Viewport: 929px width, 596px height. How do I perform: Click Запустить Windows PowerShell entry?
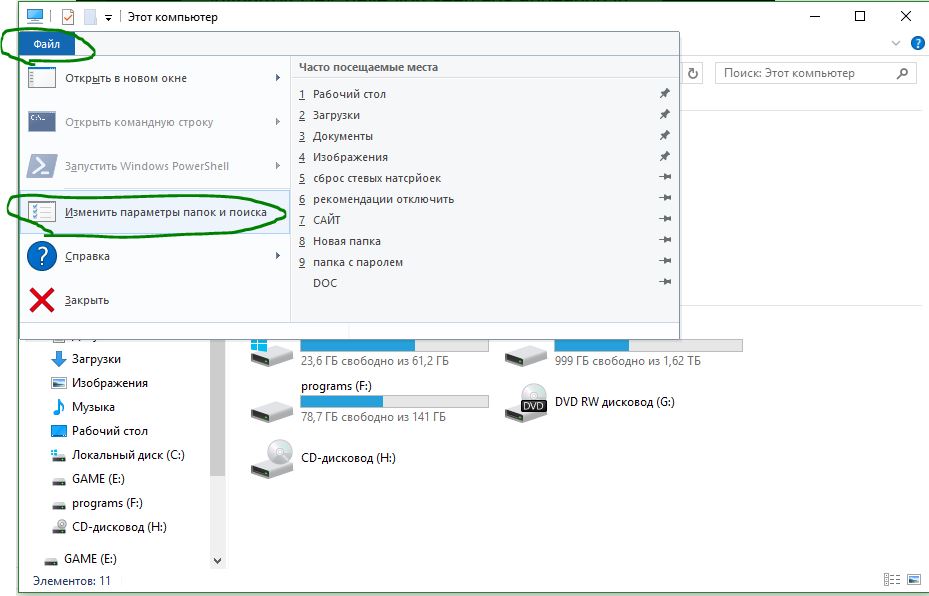pyautogui.click(x=154, y=166)
